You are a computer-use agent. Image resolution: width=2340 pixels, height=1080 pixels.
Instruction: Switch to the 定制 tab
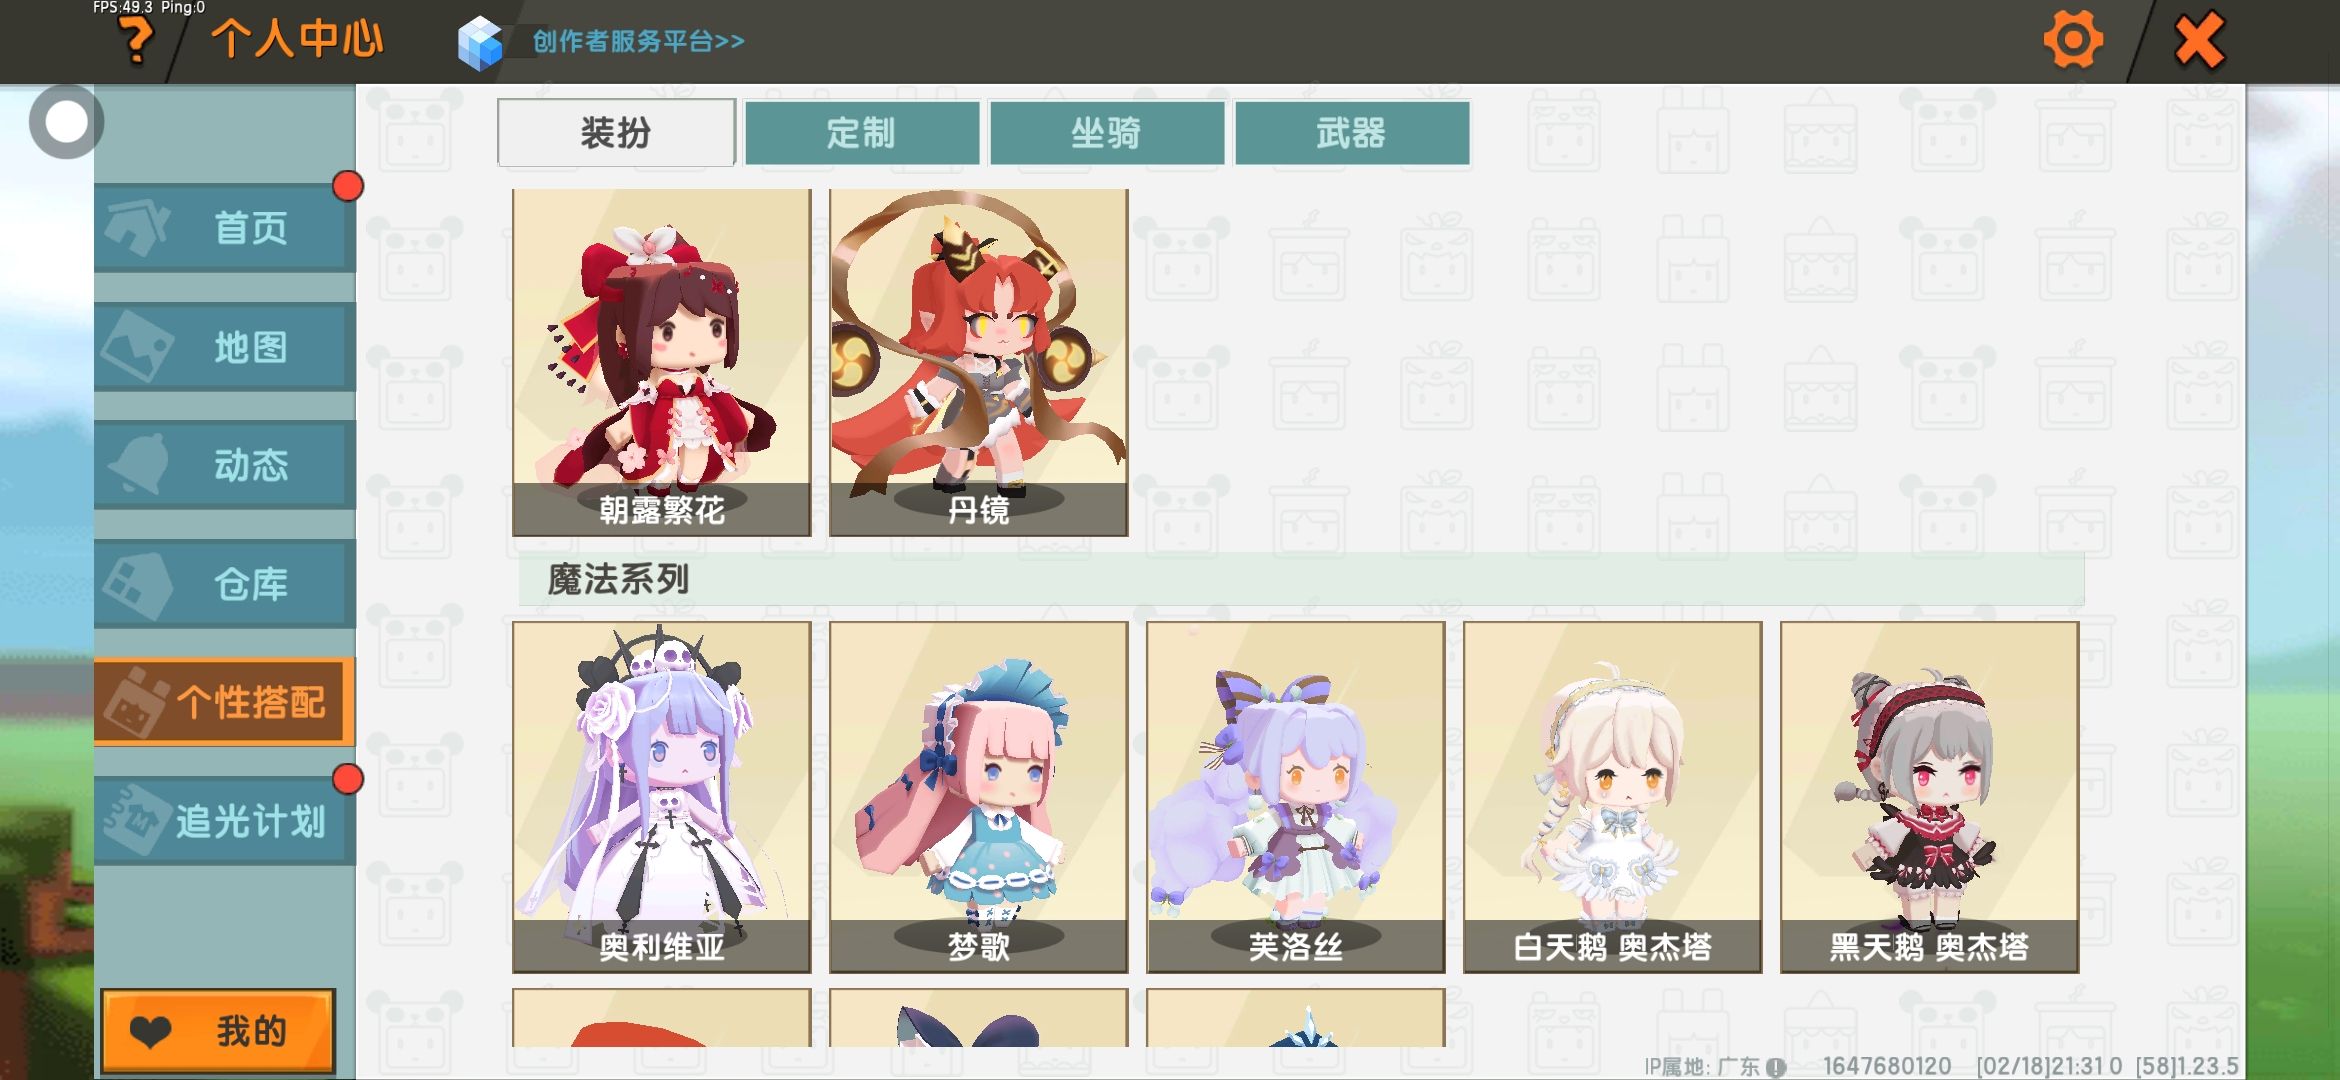pos(862,132)
